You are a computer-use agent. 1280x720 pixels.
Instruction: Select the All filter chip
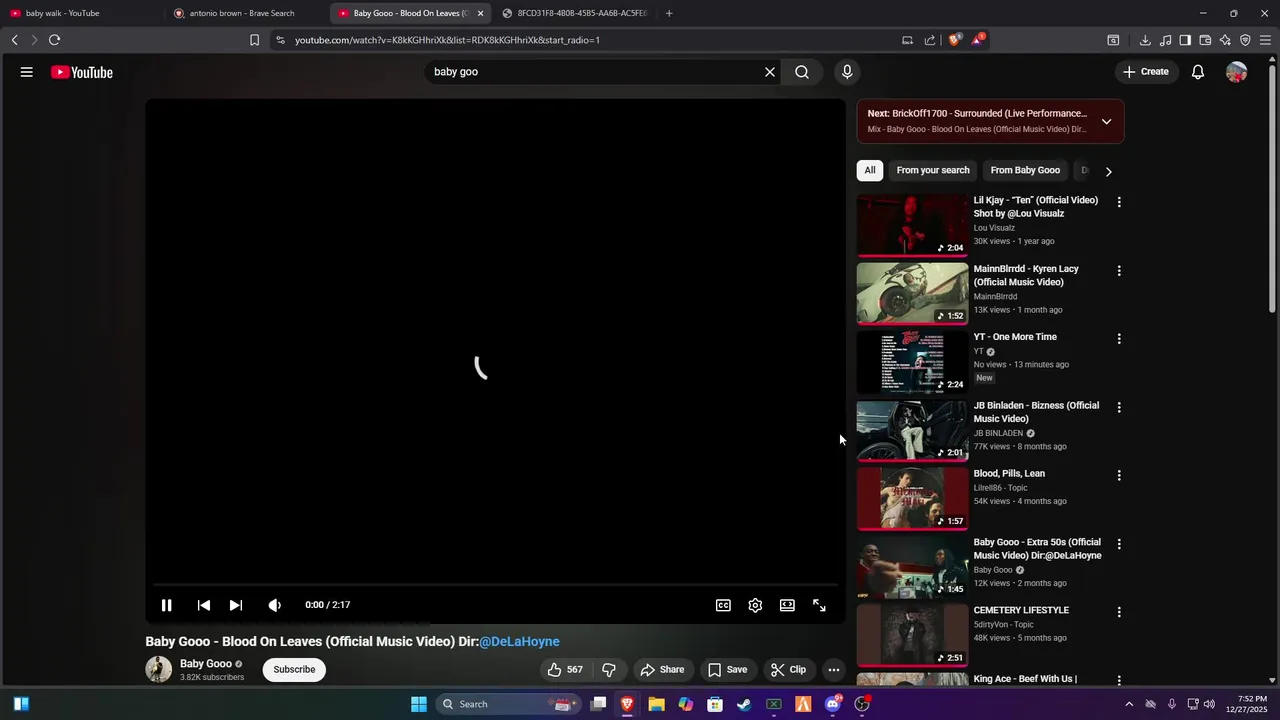[x=870, y=170]
